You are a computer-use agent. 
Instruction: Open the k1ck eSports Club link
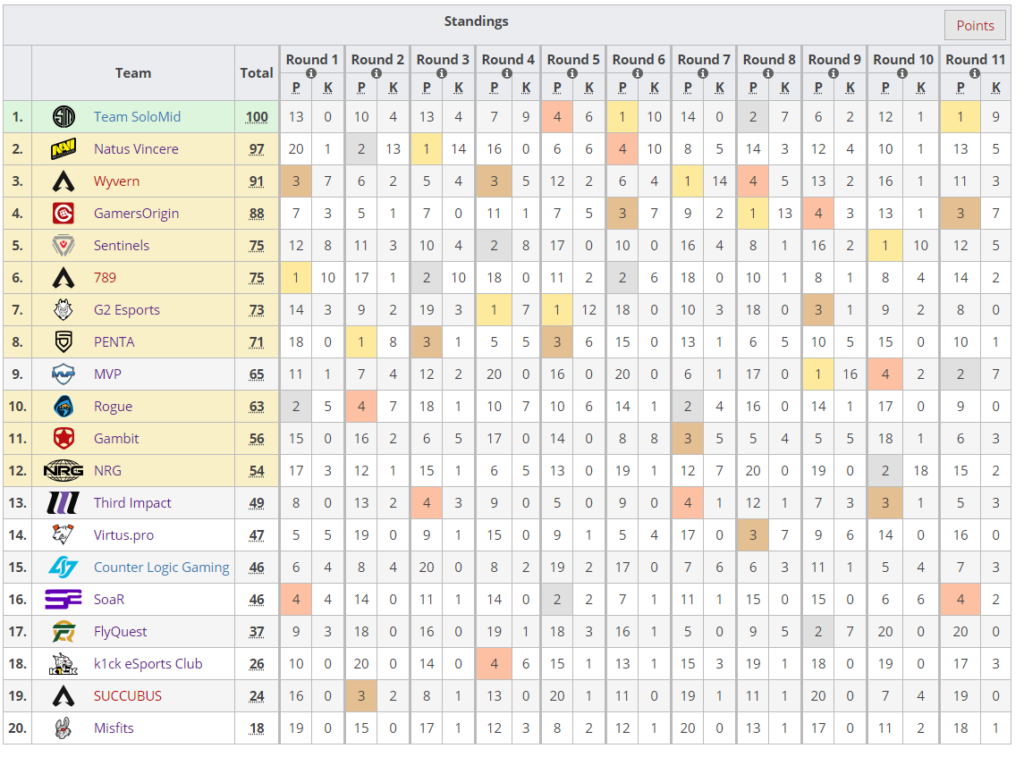[x=148, y=664]
